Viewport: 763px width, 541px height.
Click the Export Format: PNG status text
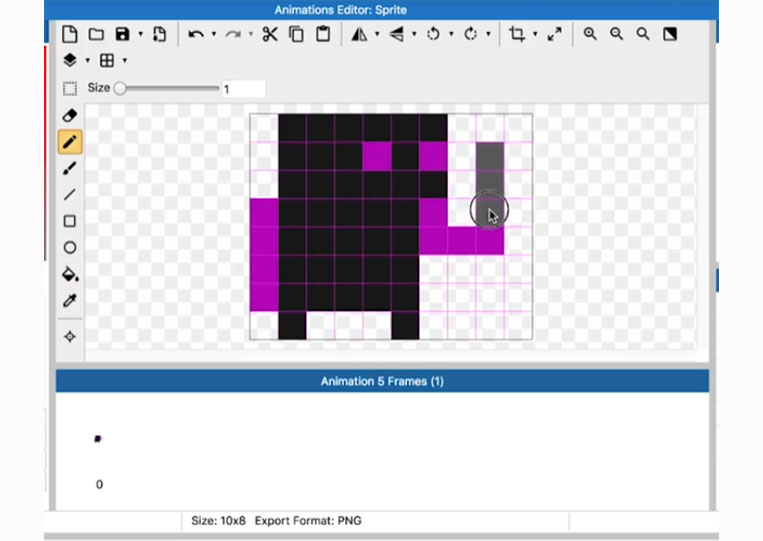click(308, 521)
